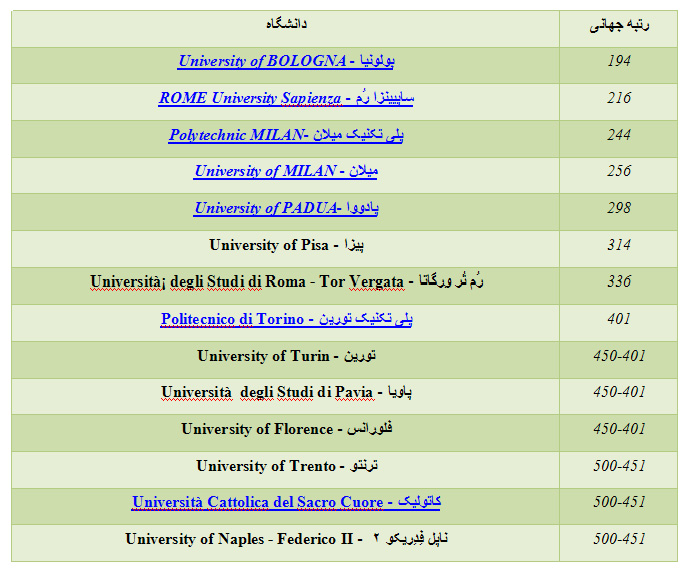The height and width of the screenshot is (581, 692).
Task: Select the University of Pisa text
Action: pyautogui.click(x=286, y=245)
